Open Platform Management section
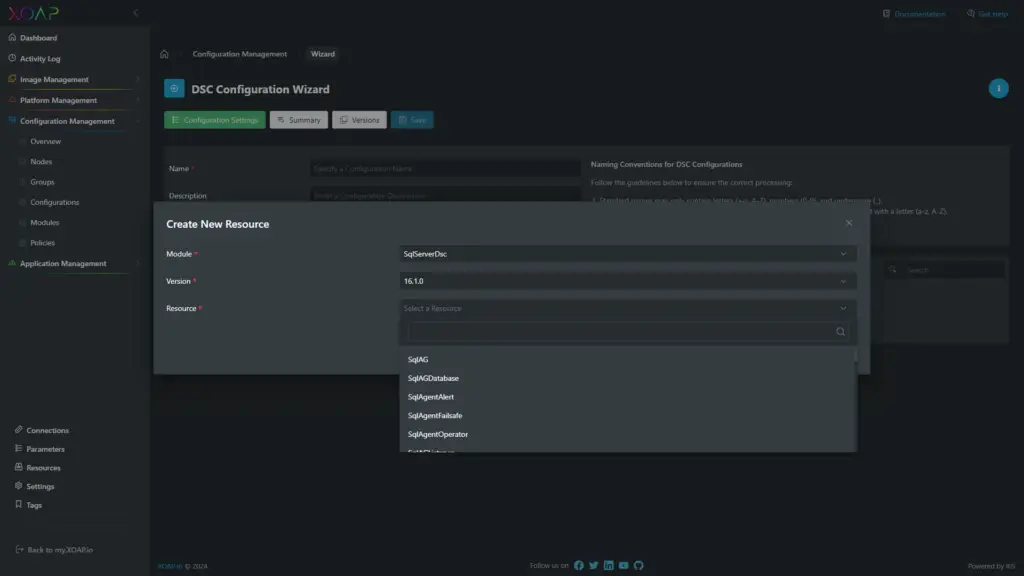 (58, 101)
